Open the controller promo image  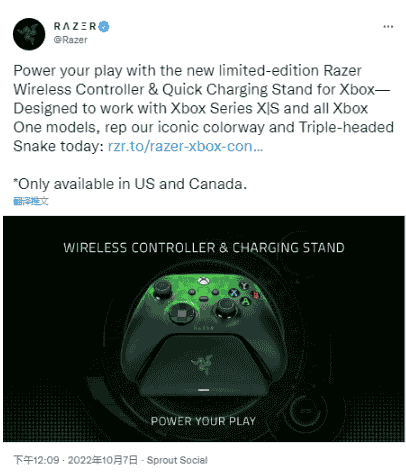tap(204, 329)
